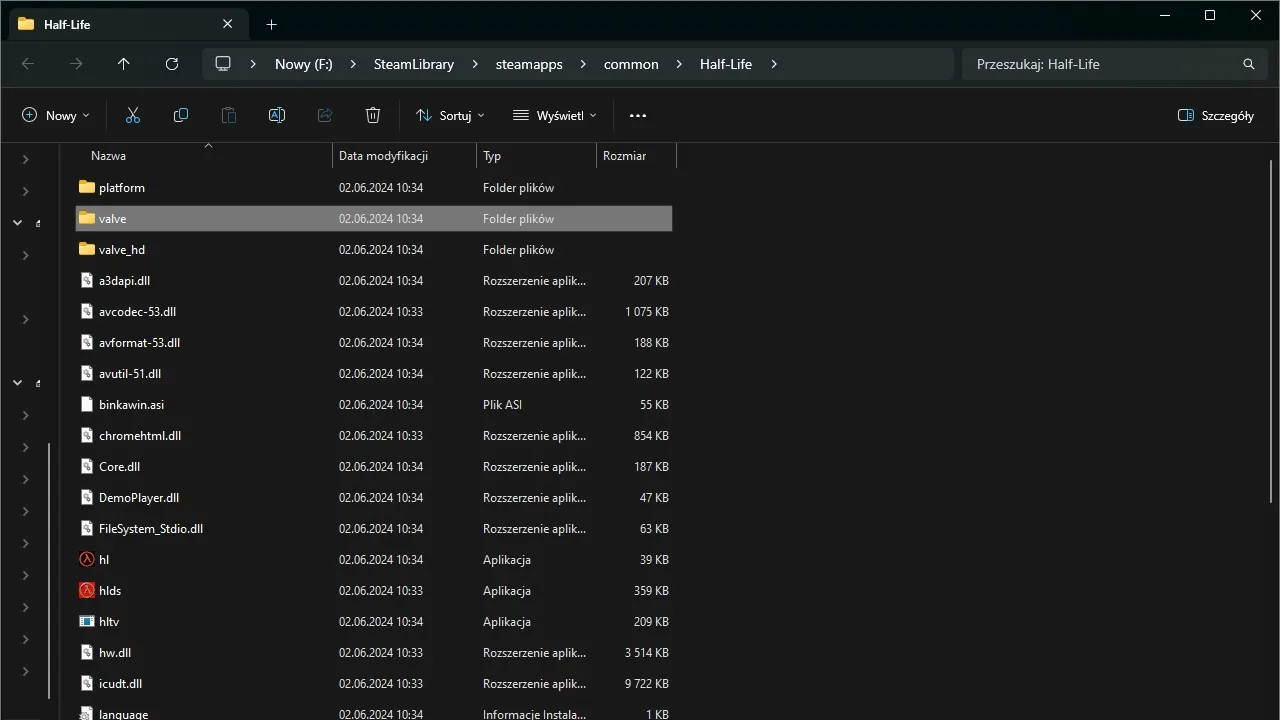This screenshot has width=1280, height=720.
Task: Click the Share icon in toolbar
Action: click(x=325, y=116)
